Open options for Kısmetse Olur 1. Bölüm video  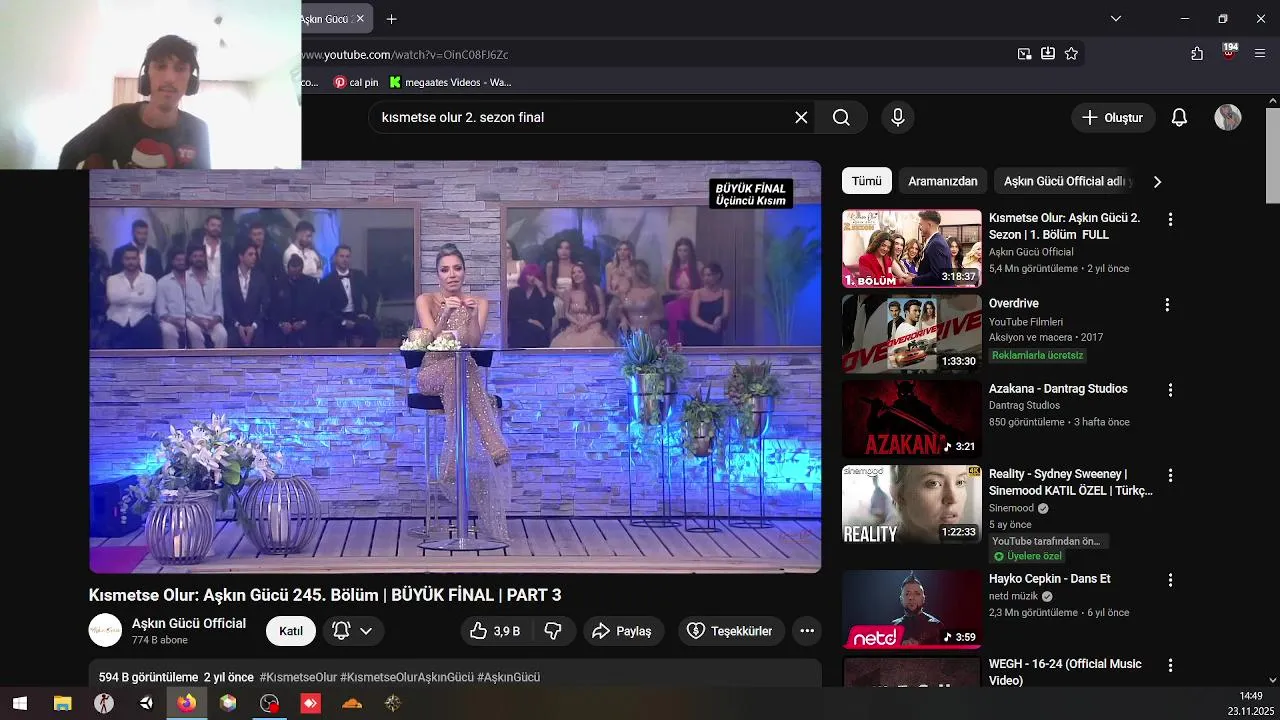1170,219
